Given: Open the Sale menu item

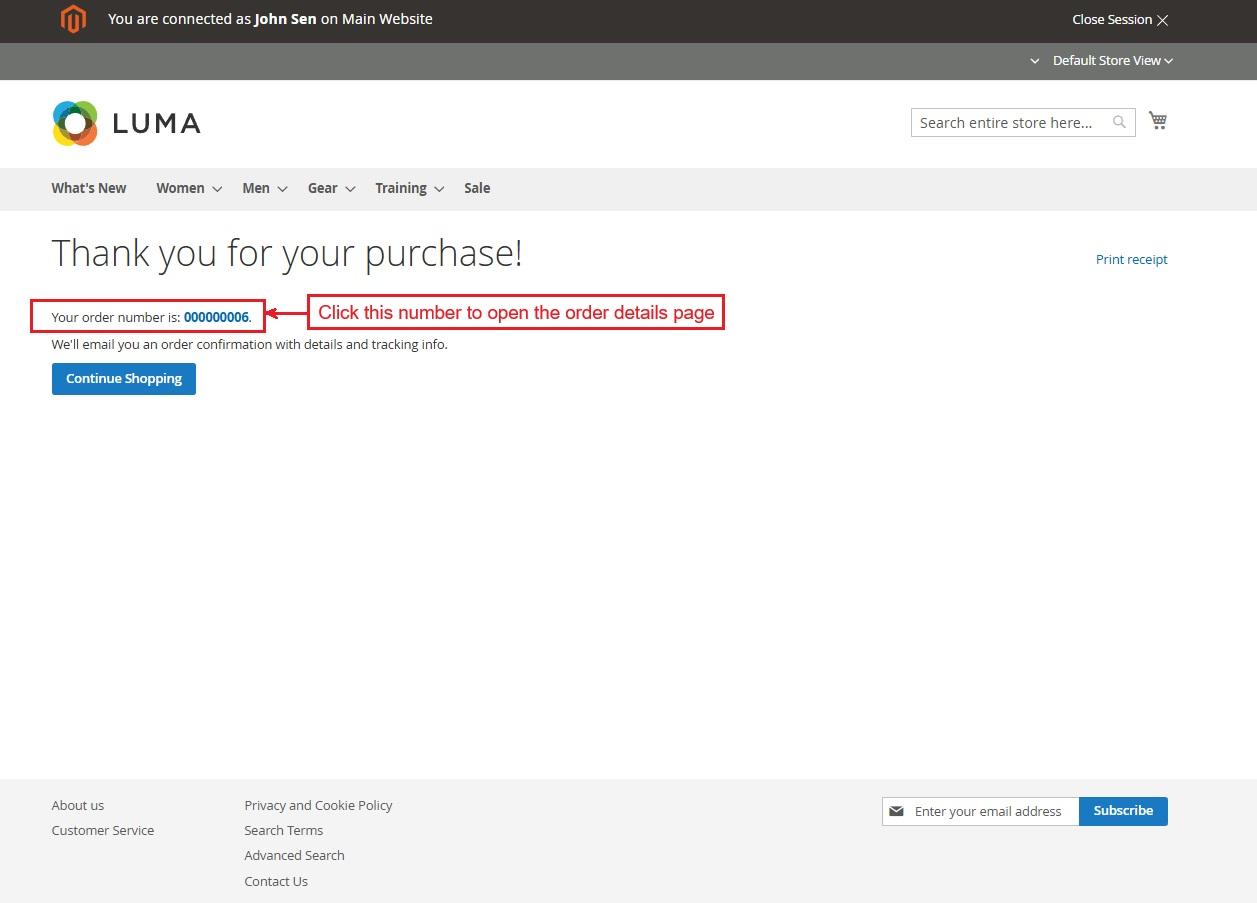Looking at the screenshot, I should coord(477,188).
